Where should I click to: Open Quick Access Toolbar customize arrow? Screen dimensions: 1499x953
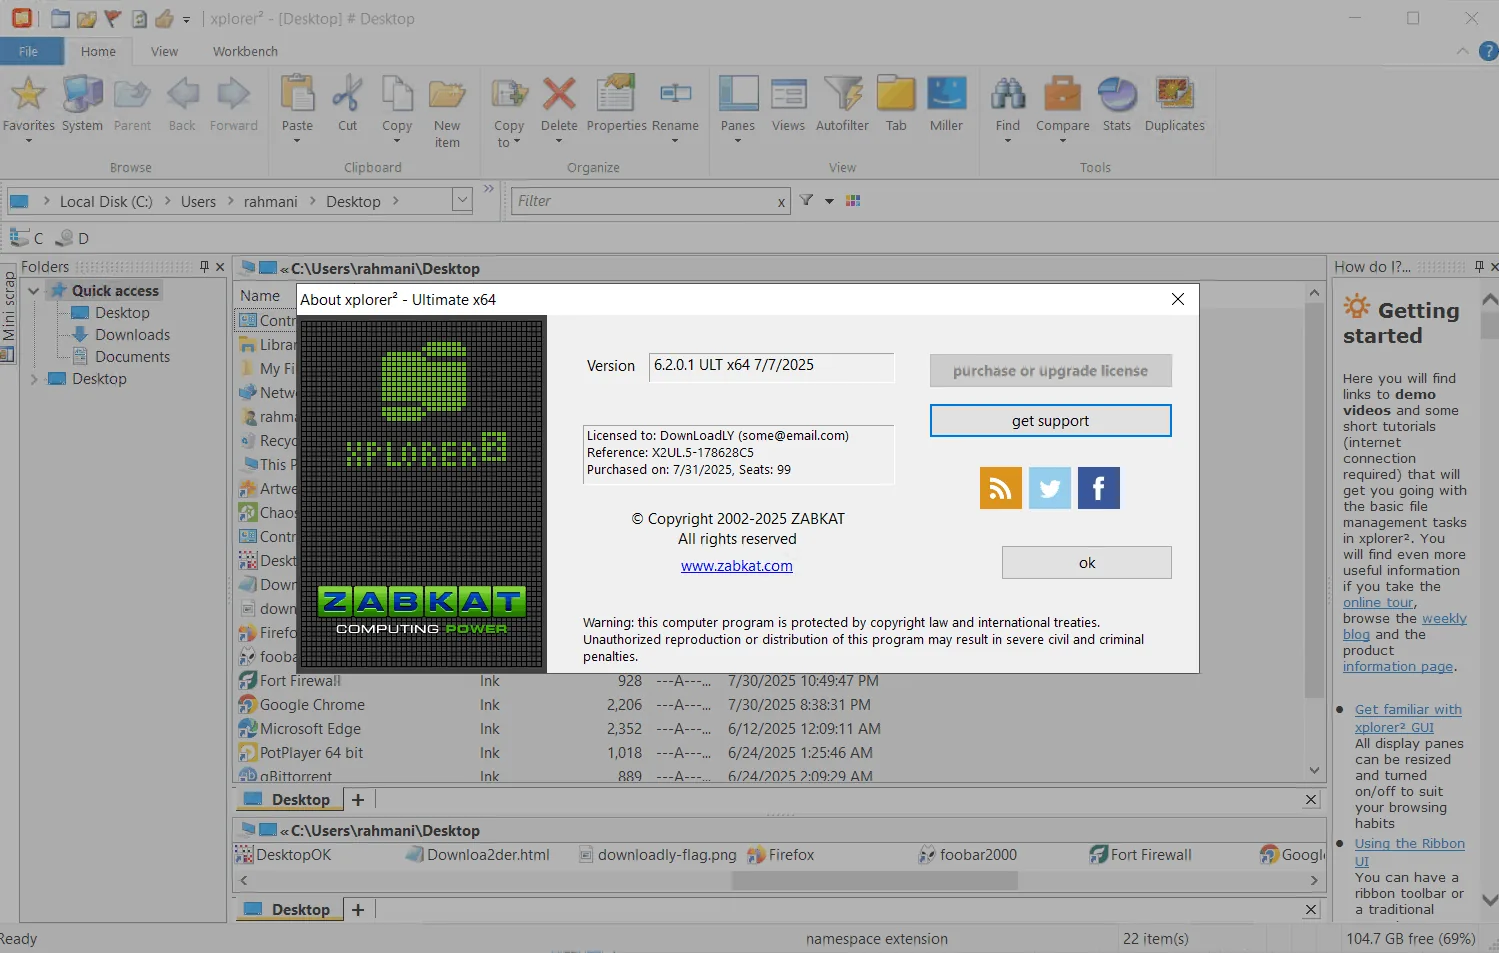coord(186,19)
